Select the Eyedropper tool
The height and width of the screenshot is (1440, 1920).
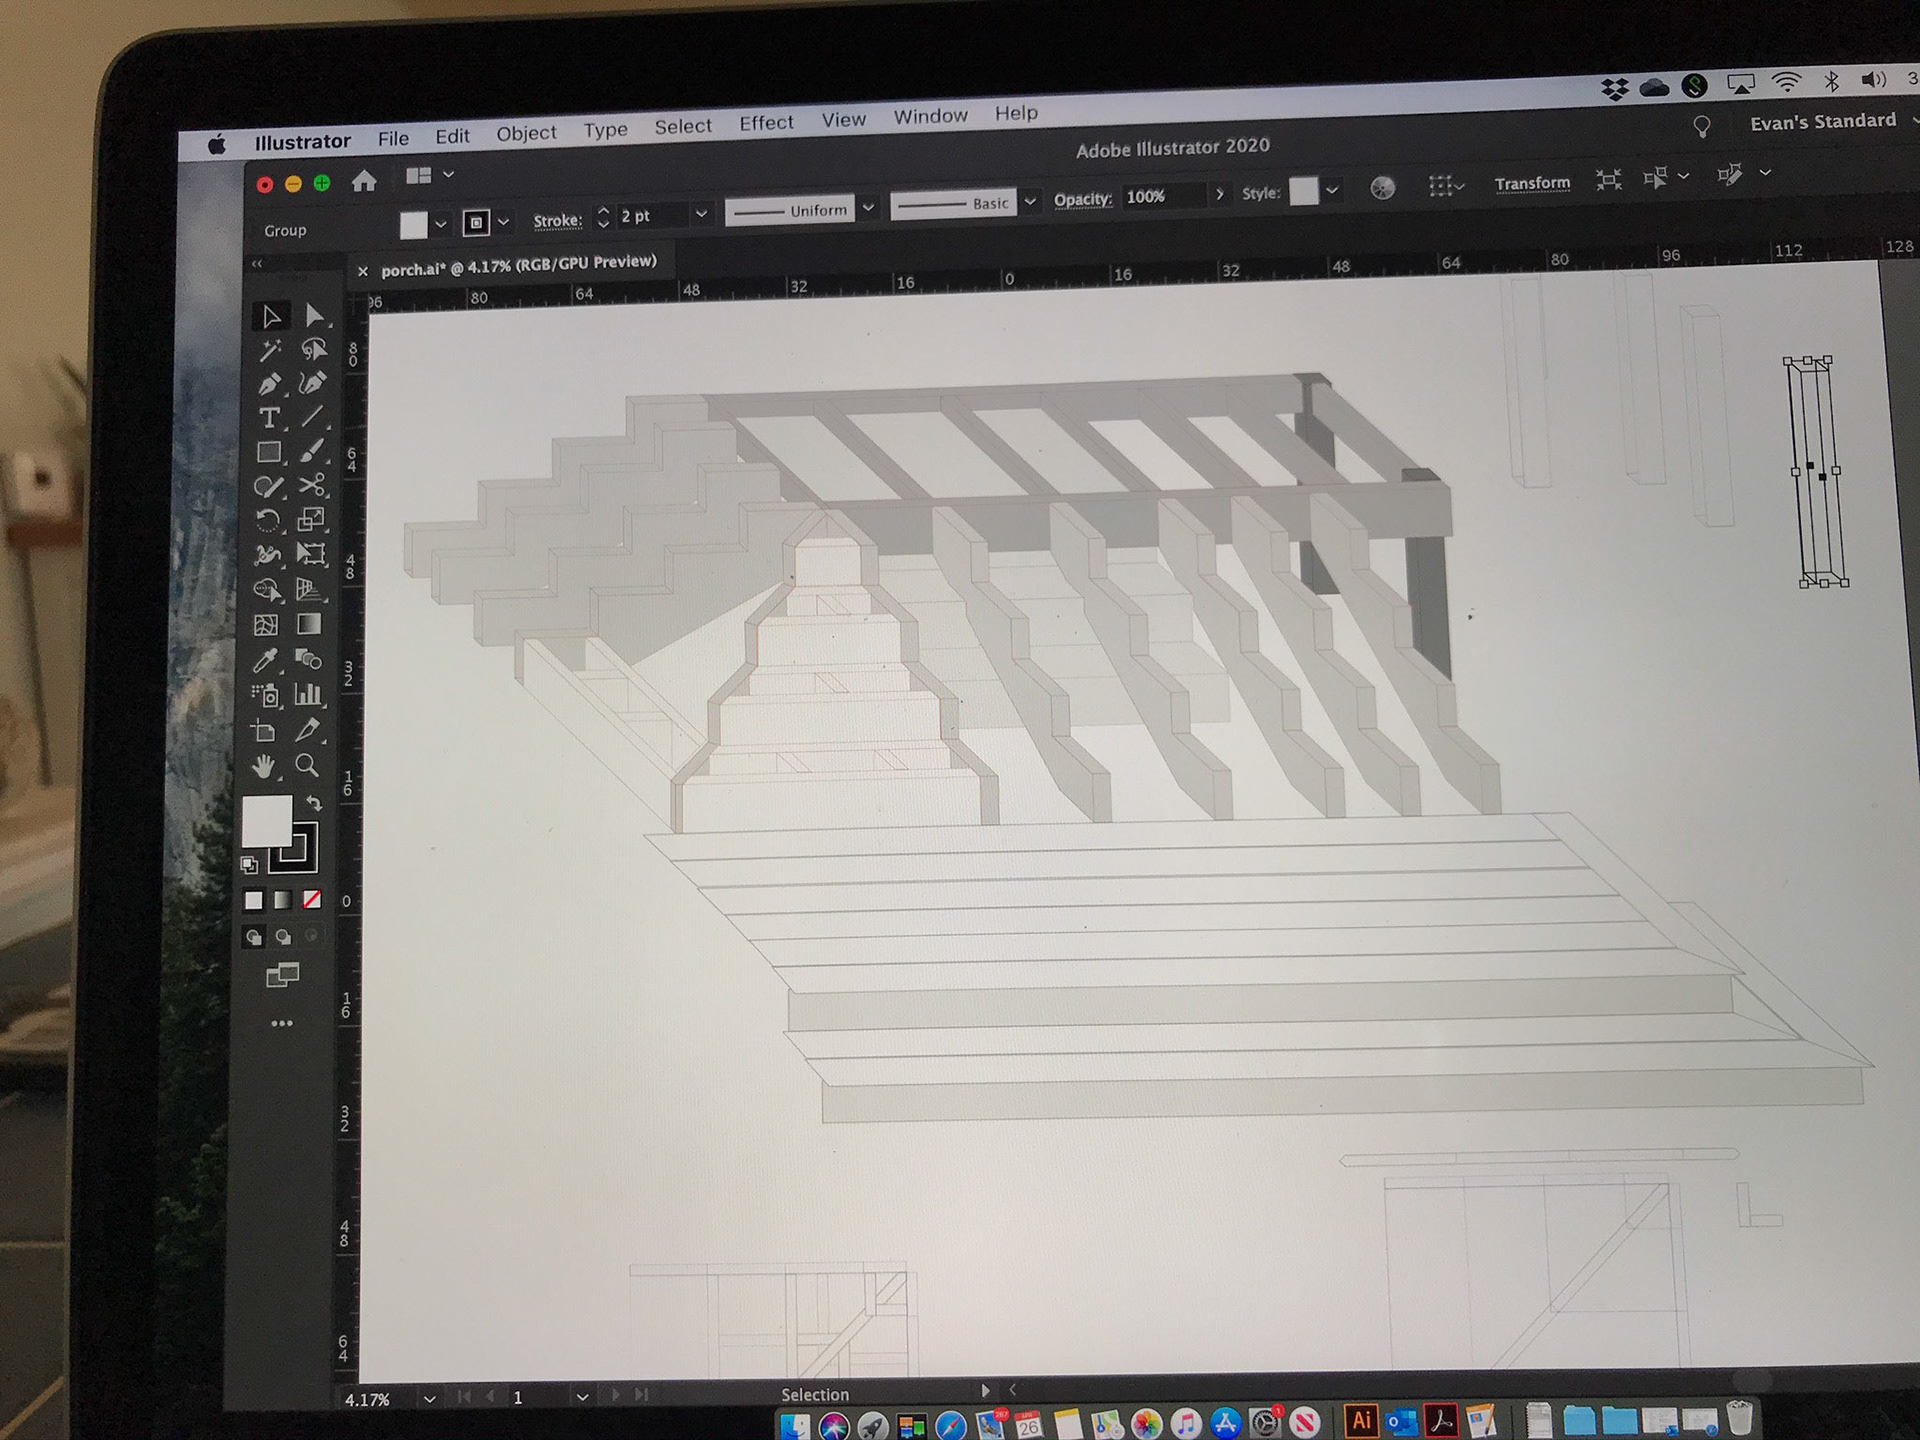(265, 660)
